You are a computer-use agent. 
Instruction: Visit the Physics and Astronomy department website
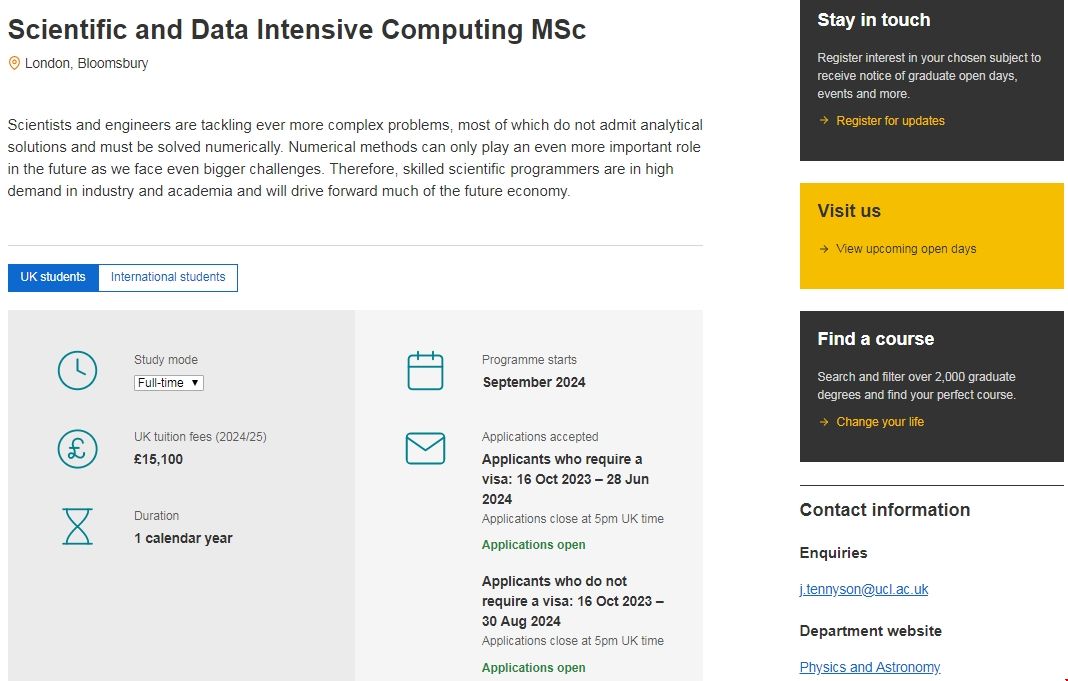[870, 667]
